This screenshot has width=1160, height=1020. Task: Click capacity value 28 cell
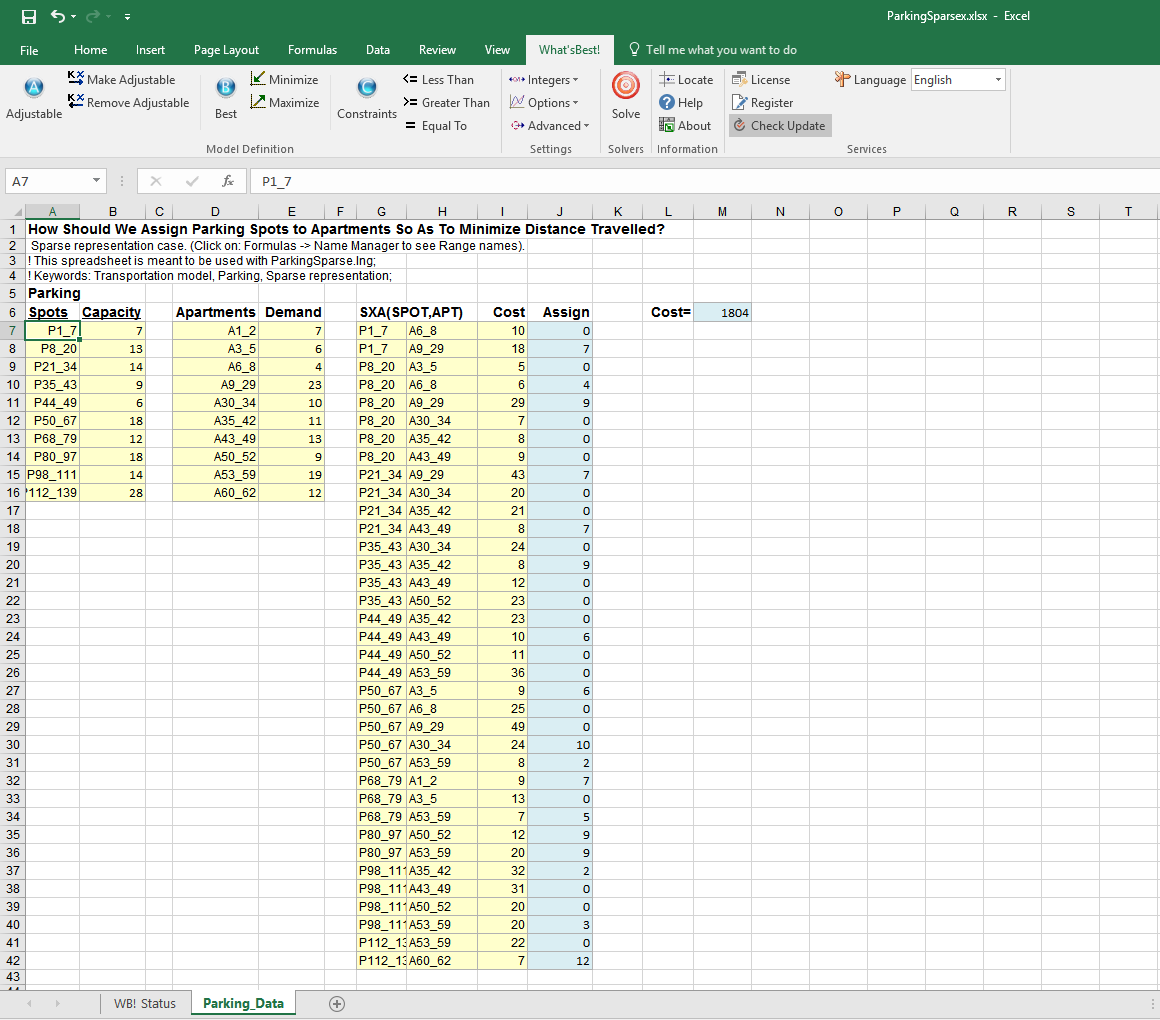click(x=112, y=493)
